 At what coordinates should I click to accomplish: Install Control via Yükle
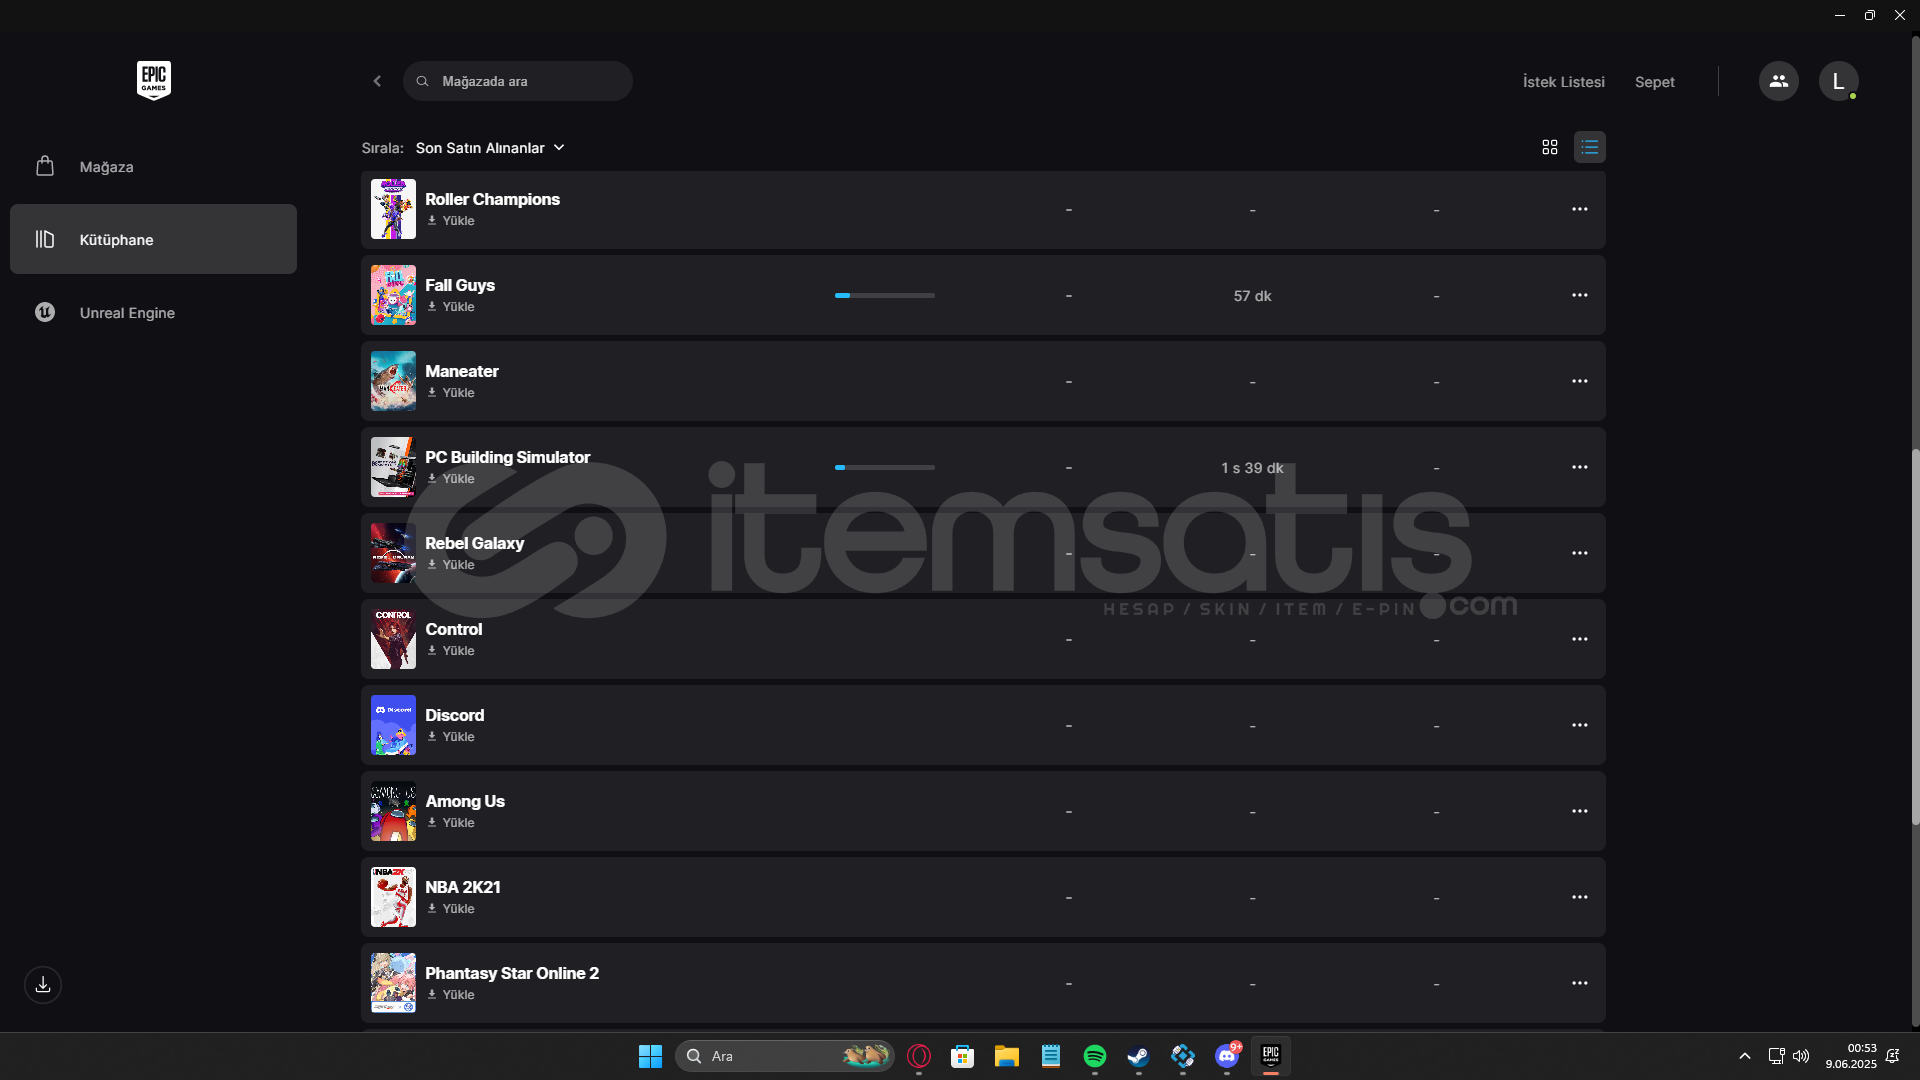pyautogui.click(x=451, y=651)
